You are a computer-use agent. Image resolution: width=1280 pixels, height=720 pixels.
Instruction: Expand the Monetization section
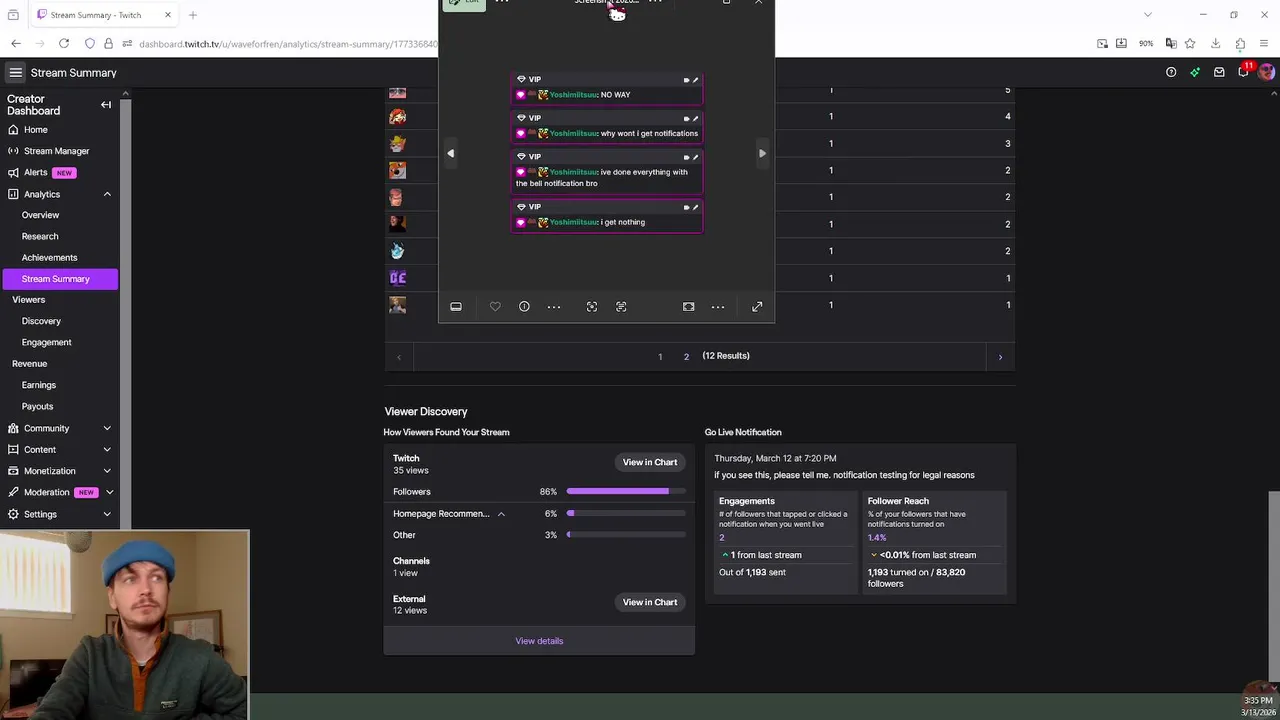click(x=107, y=471)
